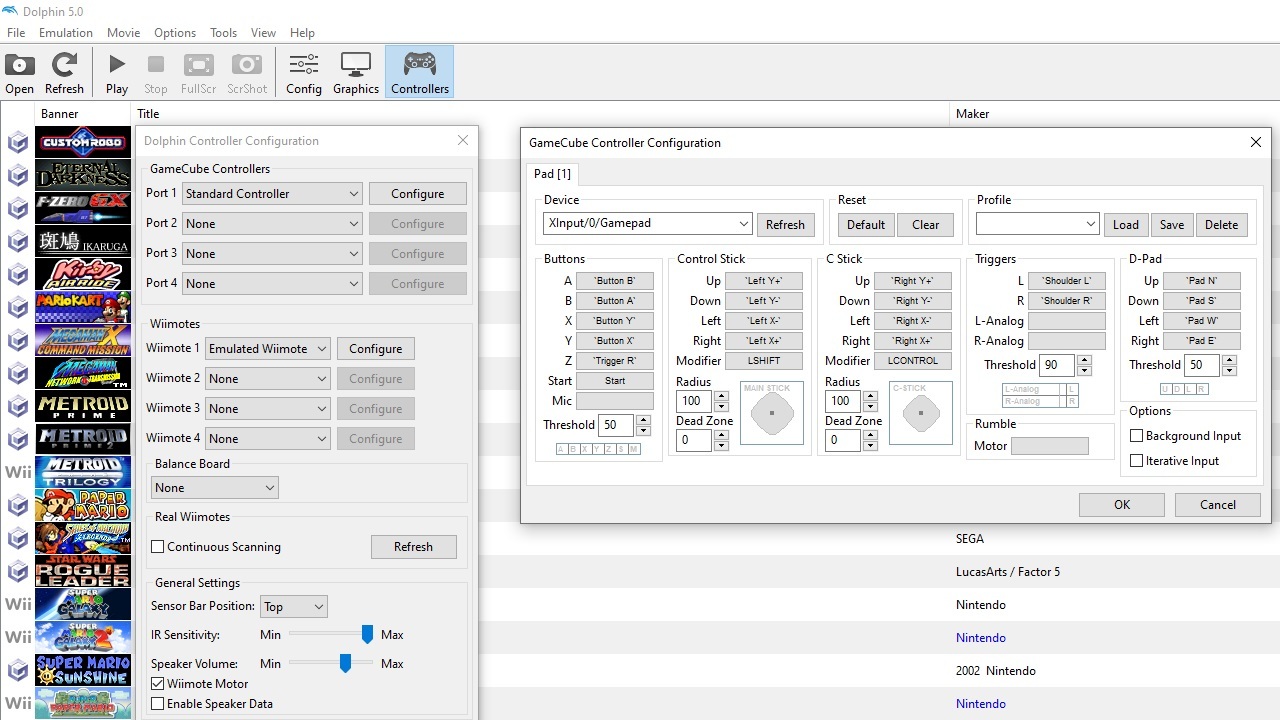Image resolution: width=1280 pixels, height=720 pixels.
Task: Click the Clear reset button
Action: pos(926,225)
